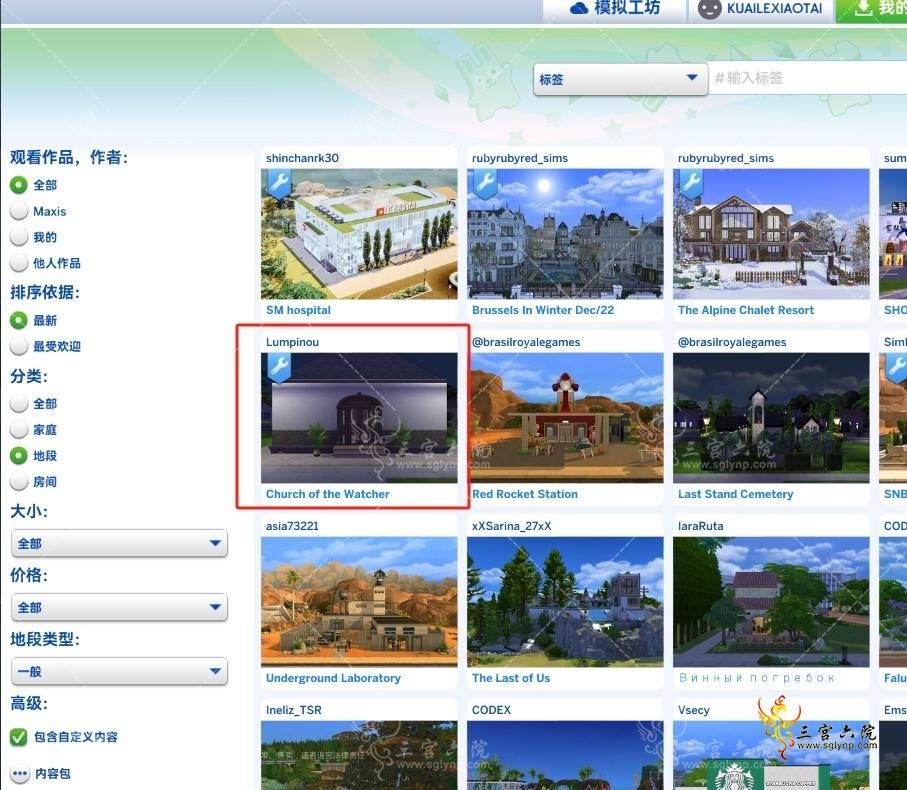This screenshot has height=790, width=907.
Task: Click The Last of Us title
Action: click(x=511, y=678)
